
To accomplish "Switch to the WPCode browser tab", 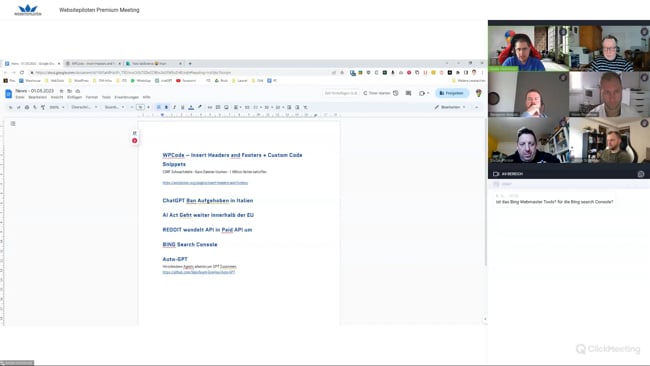I will pyautogui.click(x=92, y=63).
